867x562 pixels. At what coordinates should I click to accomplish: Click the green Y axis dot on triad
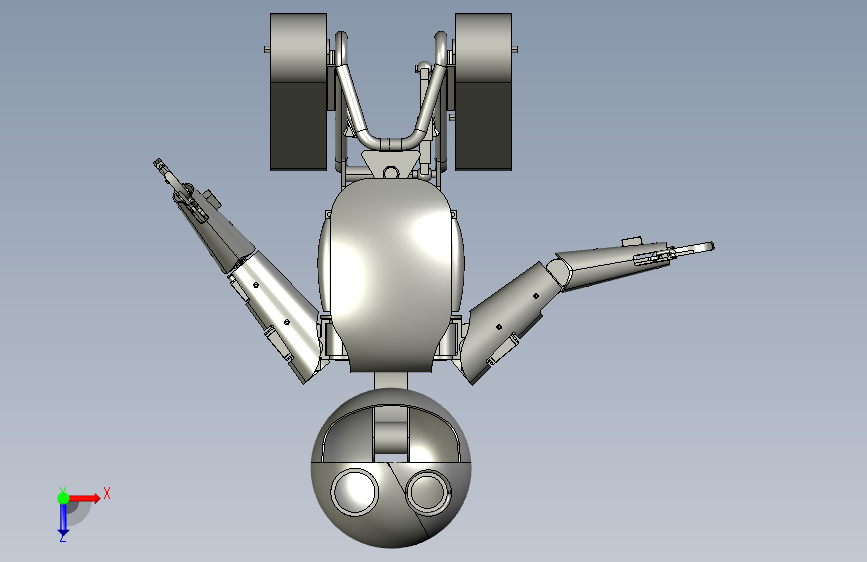[x=64, y=498]
